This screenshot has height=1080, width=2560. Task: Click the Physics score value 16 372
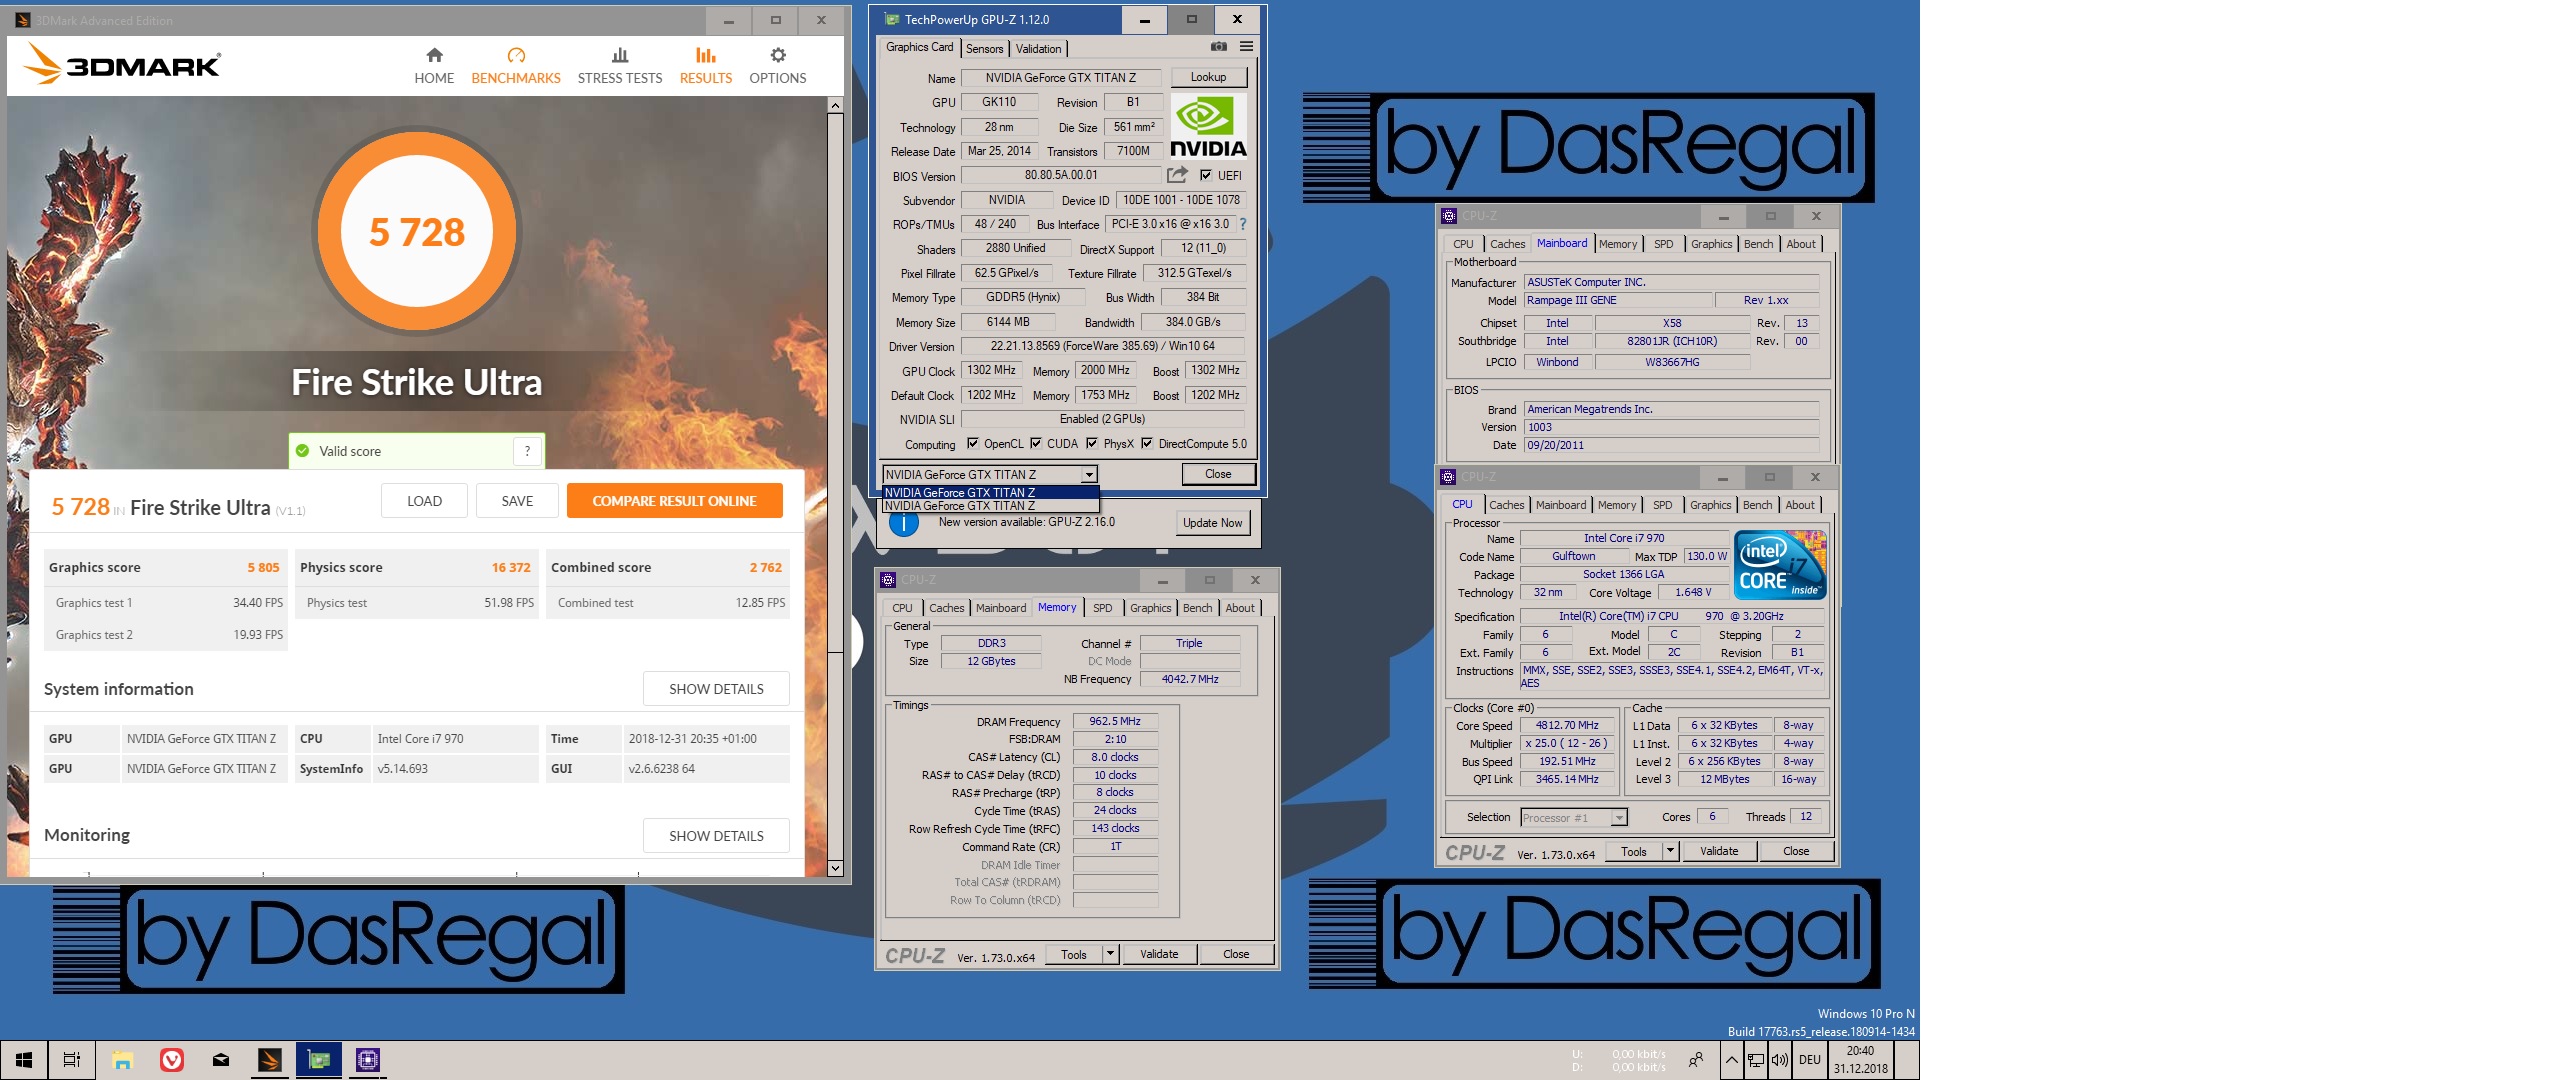coord(511,568)
